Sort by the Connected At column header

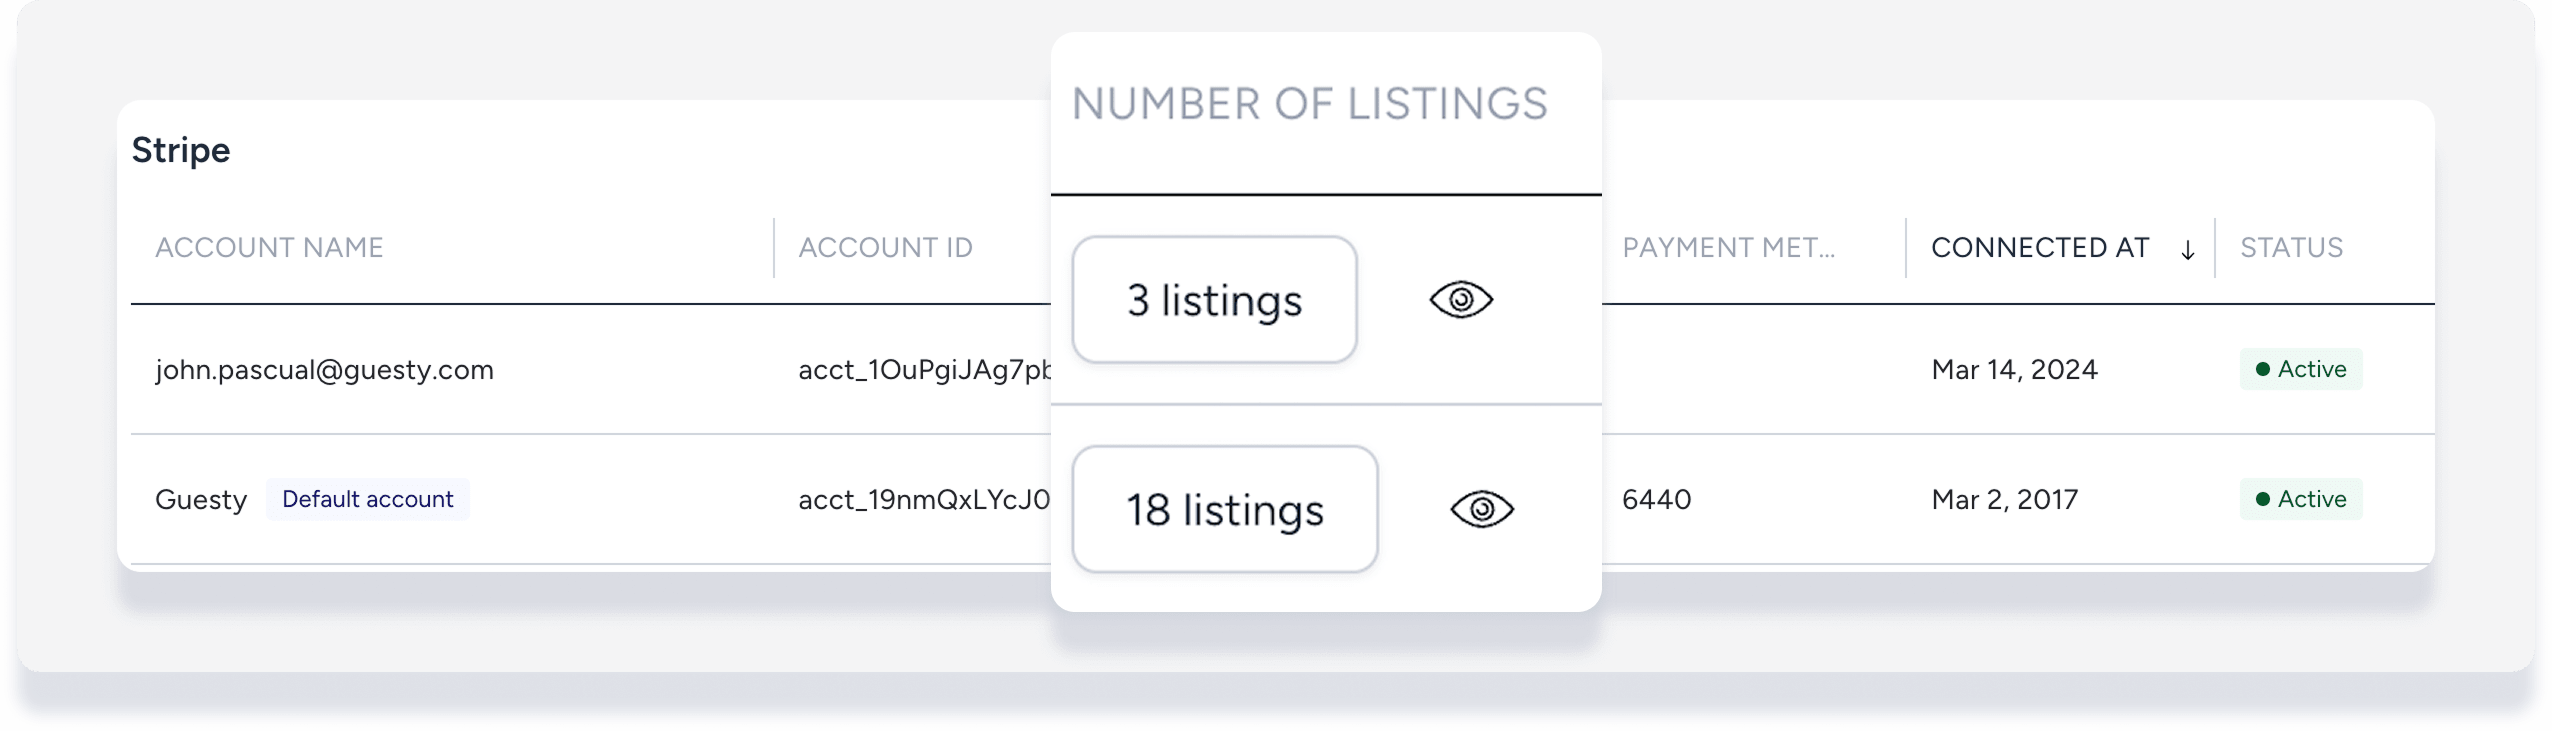tap(2040, 248)
